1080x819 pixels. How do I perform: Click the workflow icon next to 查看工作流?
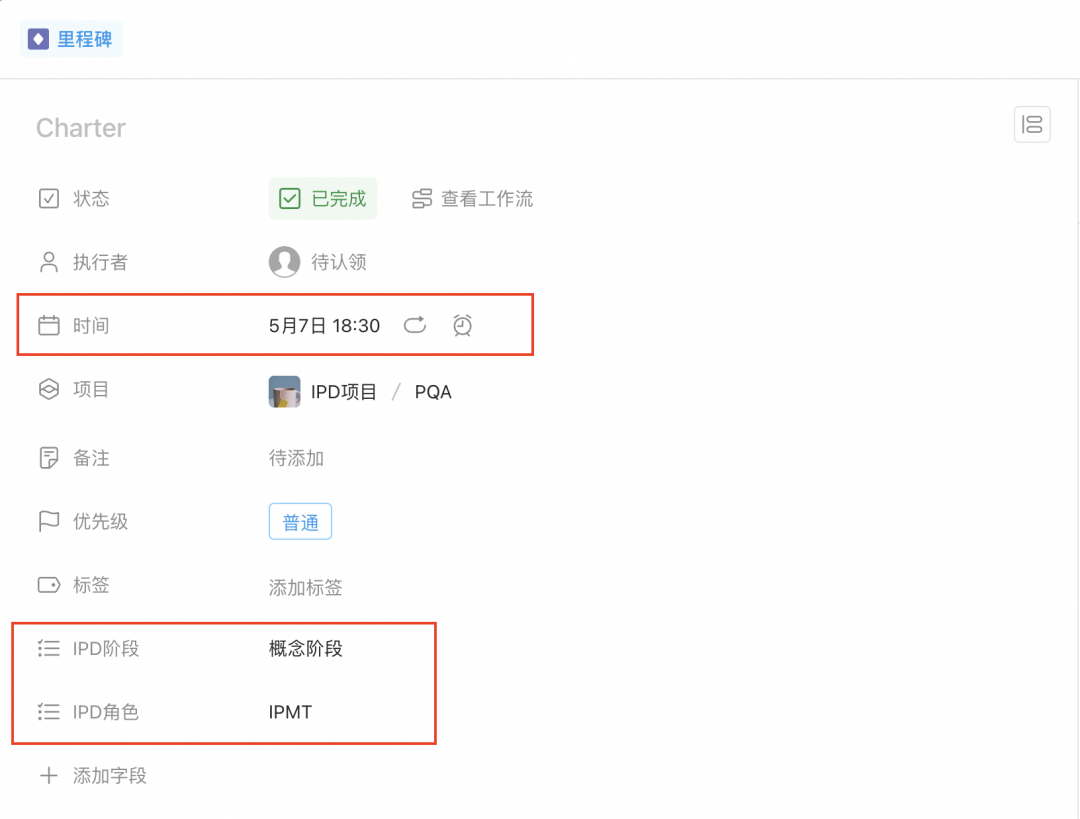tap(422, 199)
